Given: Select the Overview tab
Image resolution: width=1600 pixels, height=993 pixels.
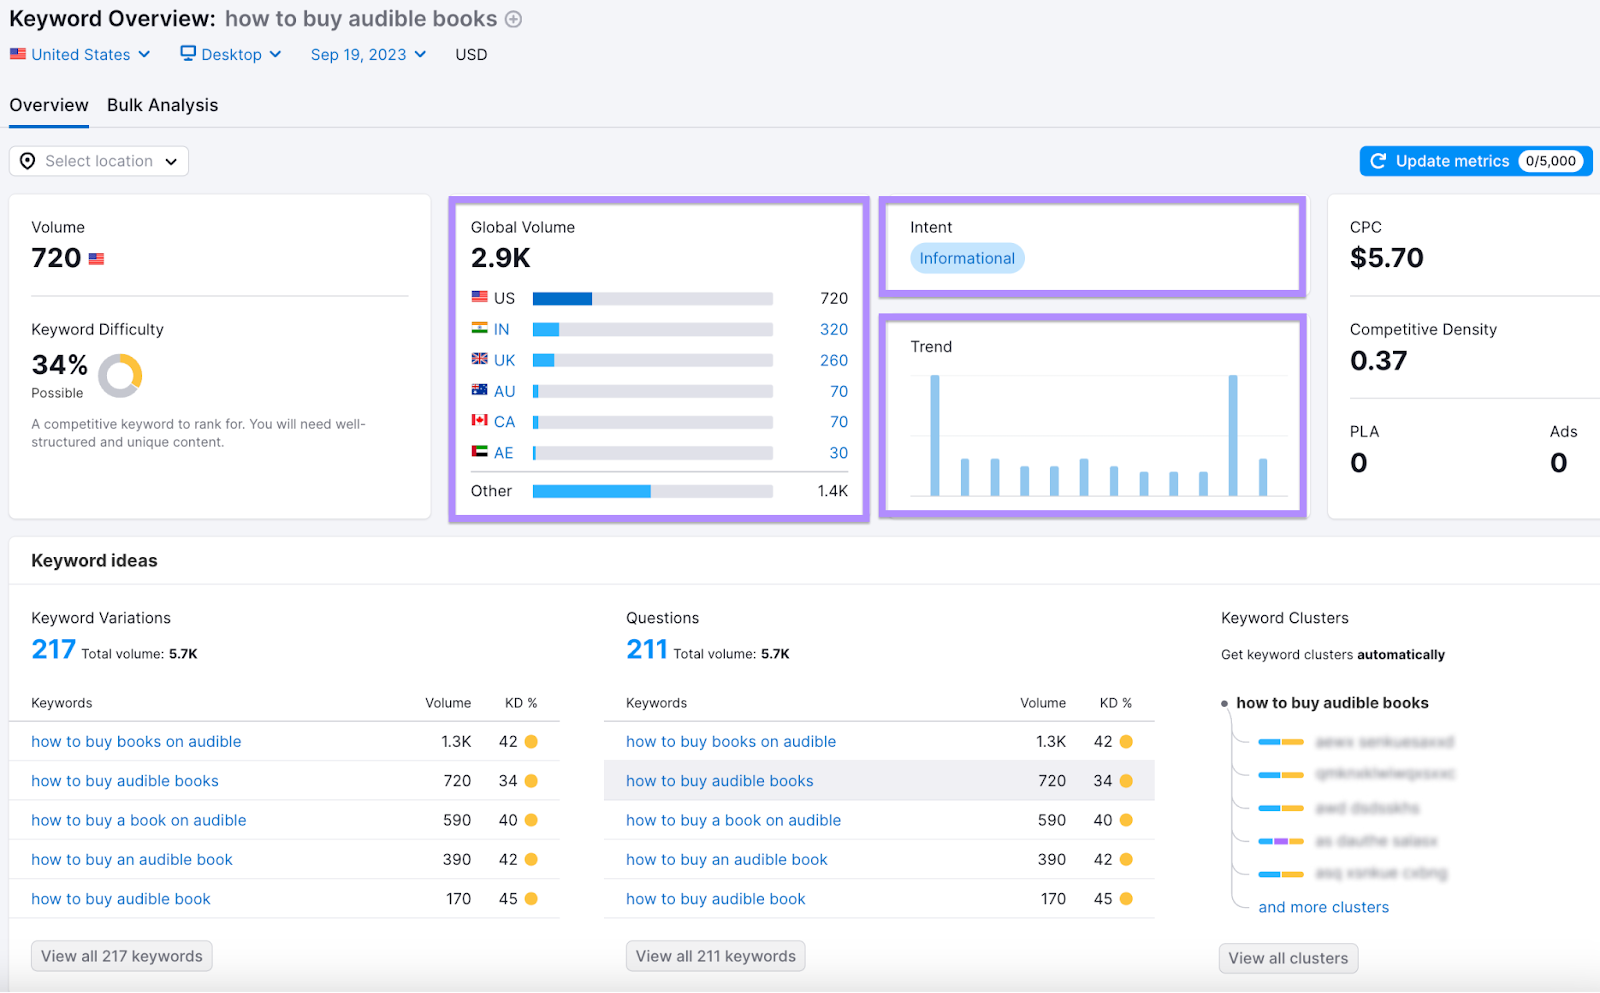Looking at the screenshot, I should (48, 105).
